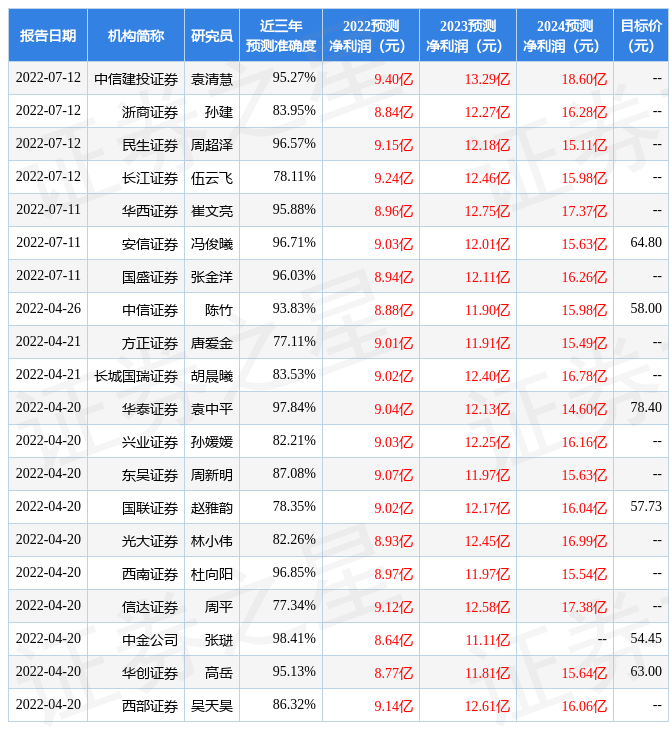Click the 2023预测净利润 column header
This screenshot has width=669, height=730.
[x=468, y=35]
